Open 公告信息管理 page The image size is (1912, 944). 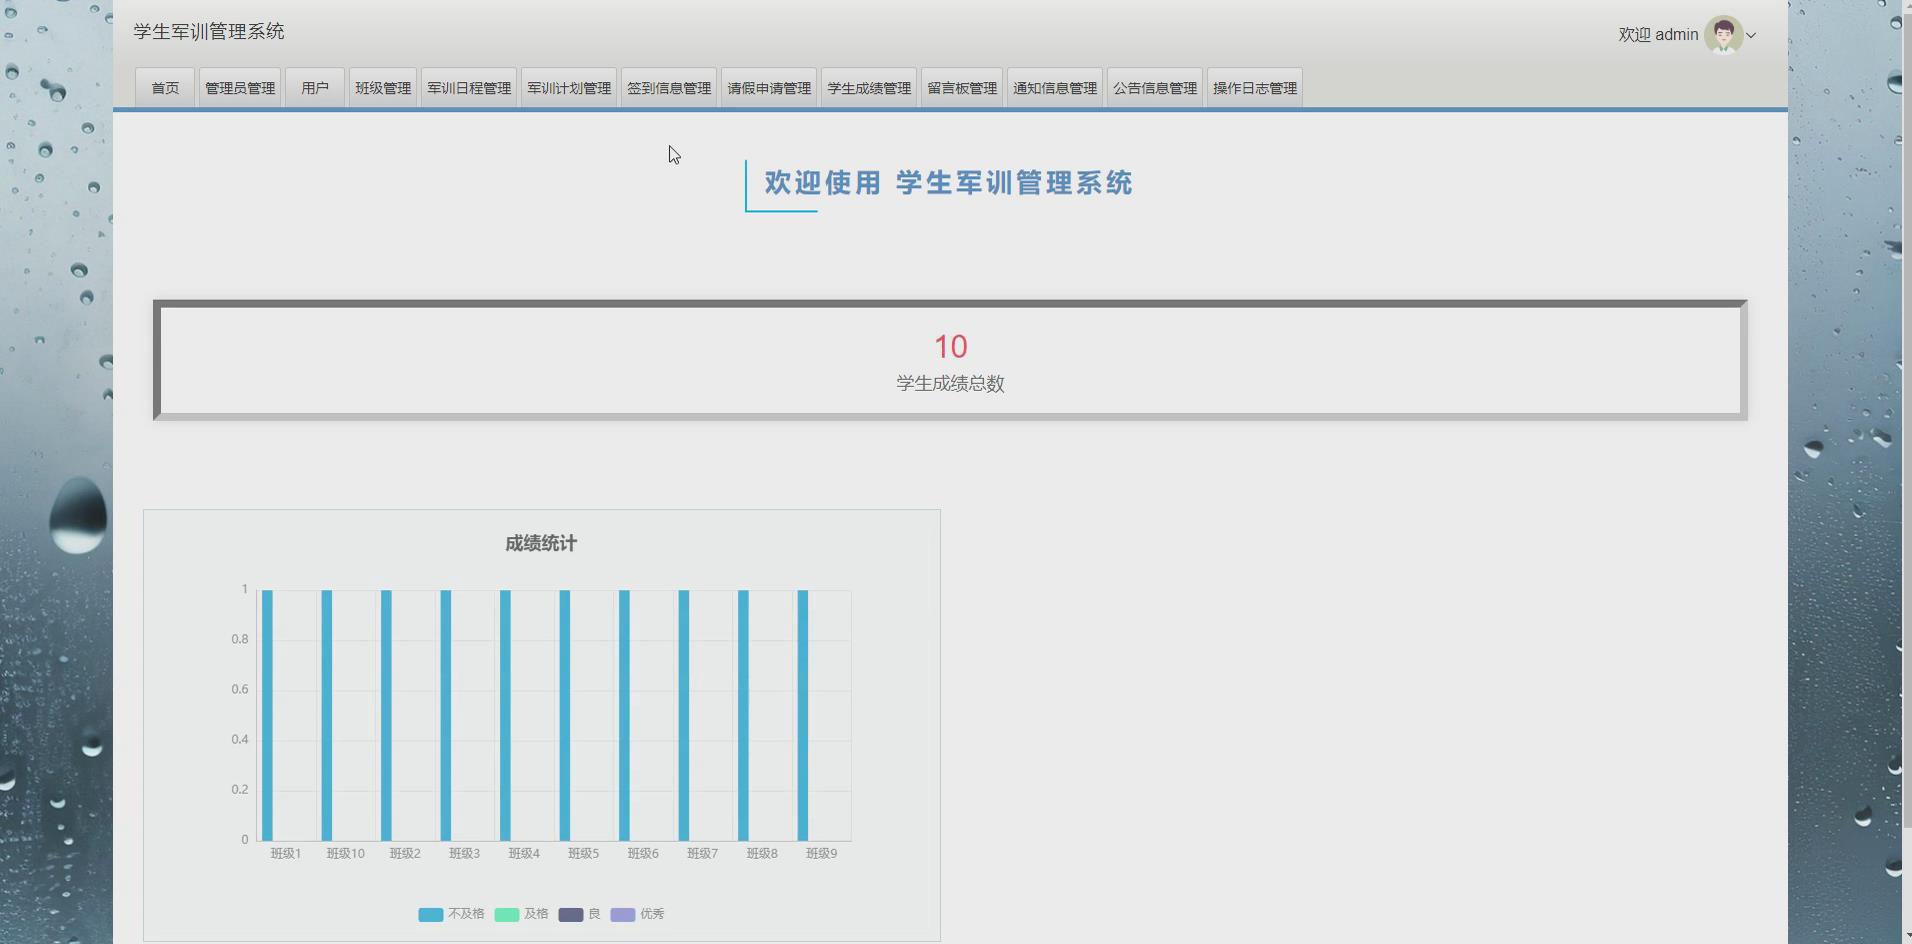click(x=1154, y=87)
